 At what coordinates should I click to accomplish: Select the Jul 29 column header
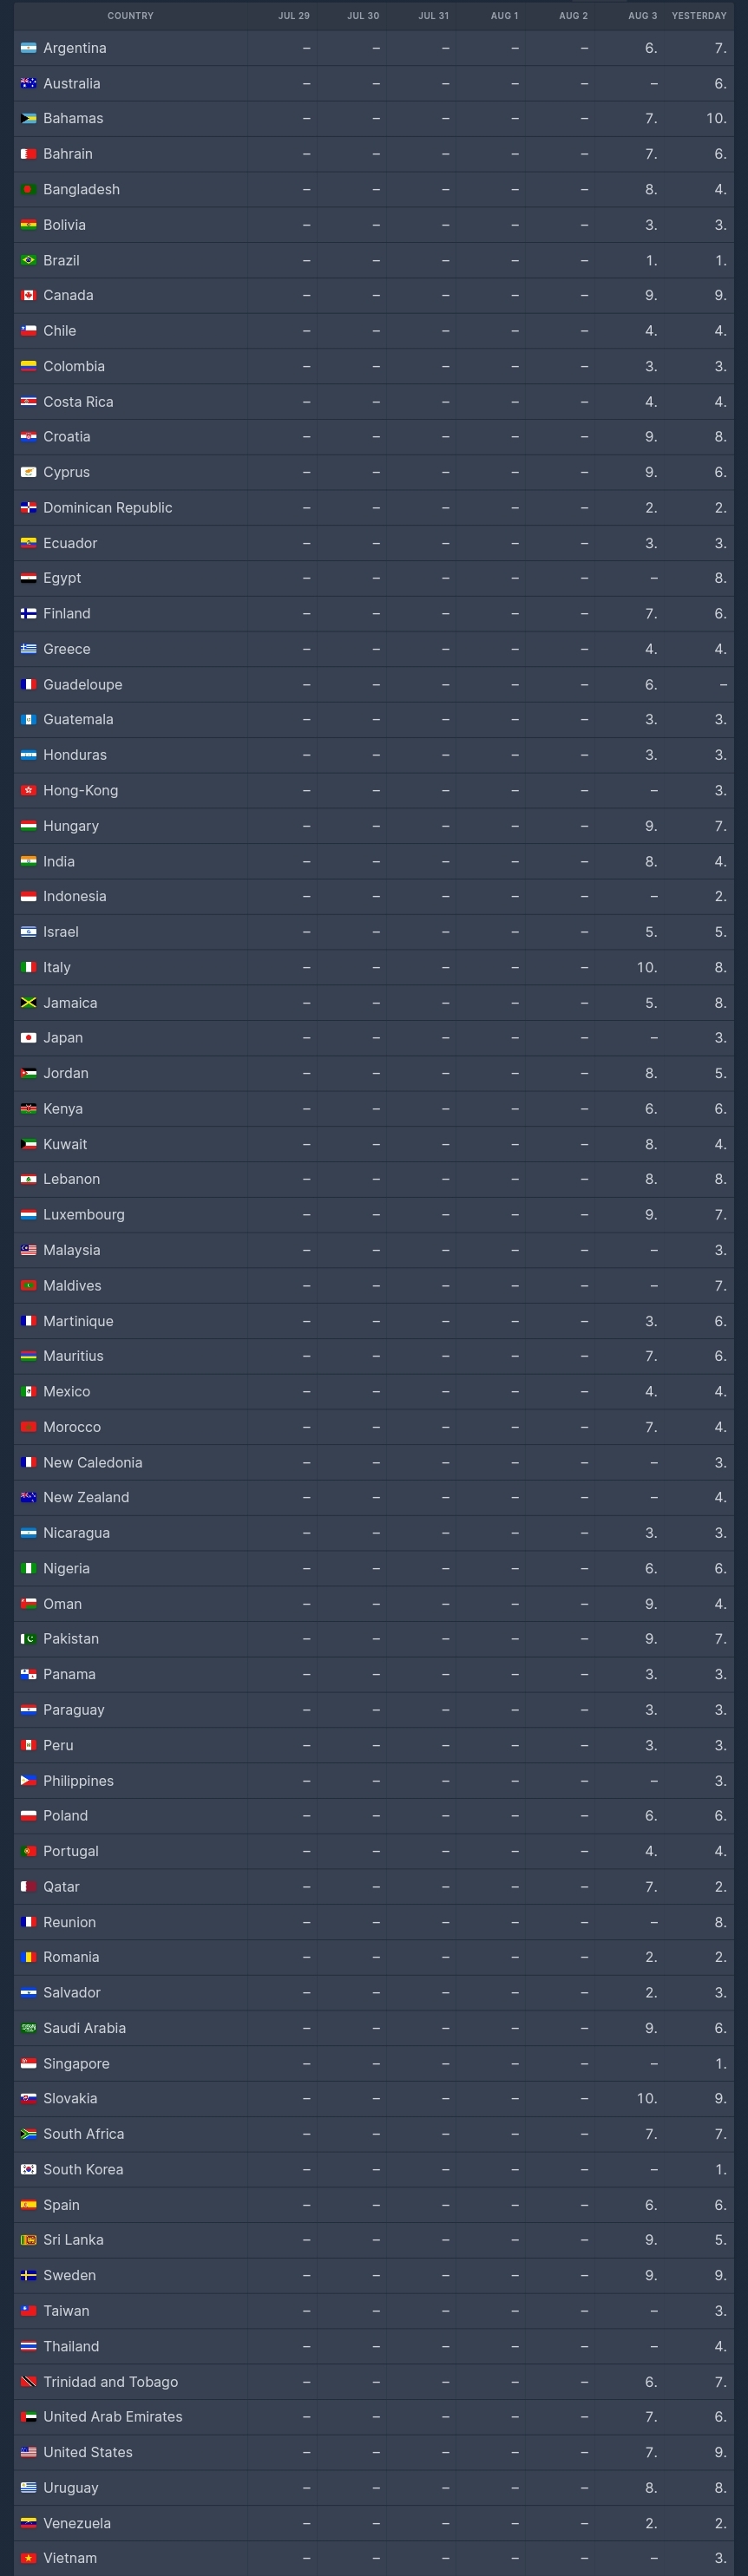tap(293, 16)
